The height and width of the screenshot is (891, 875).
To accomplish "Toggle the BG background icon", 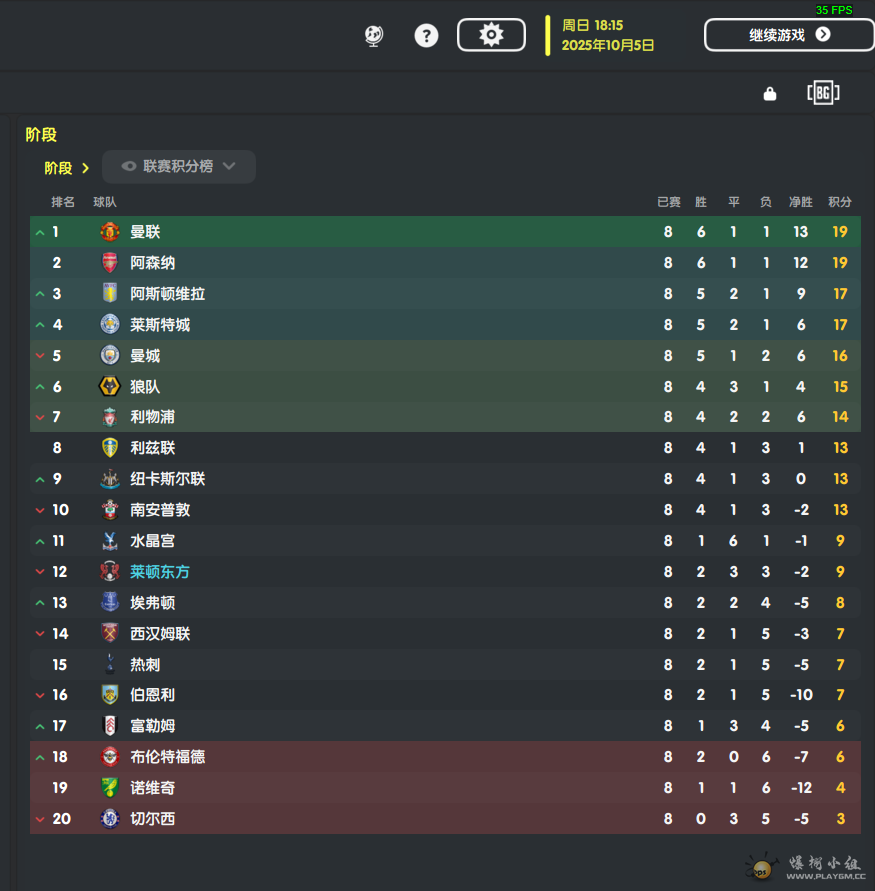I will point(823,93).
